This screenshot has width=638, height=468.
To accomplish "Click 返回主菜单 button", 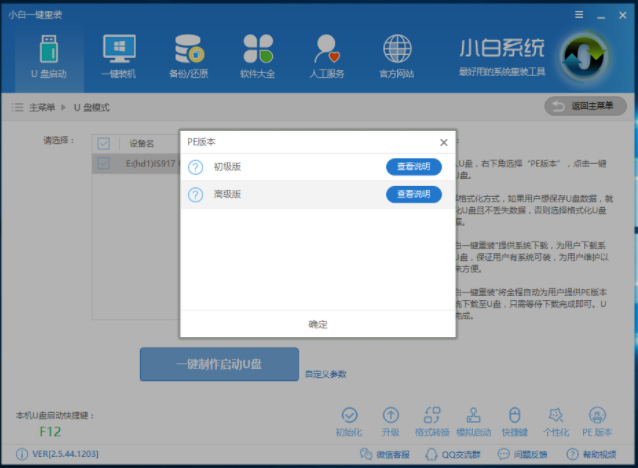I will [x=586, y=106].
